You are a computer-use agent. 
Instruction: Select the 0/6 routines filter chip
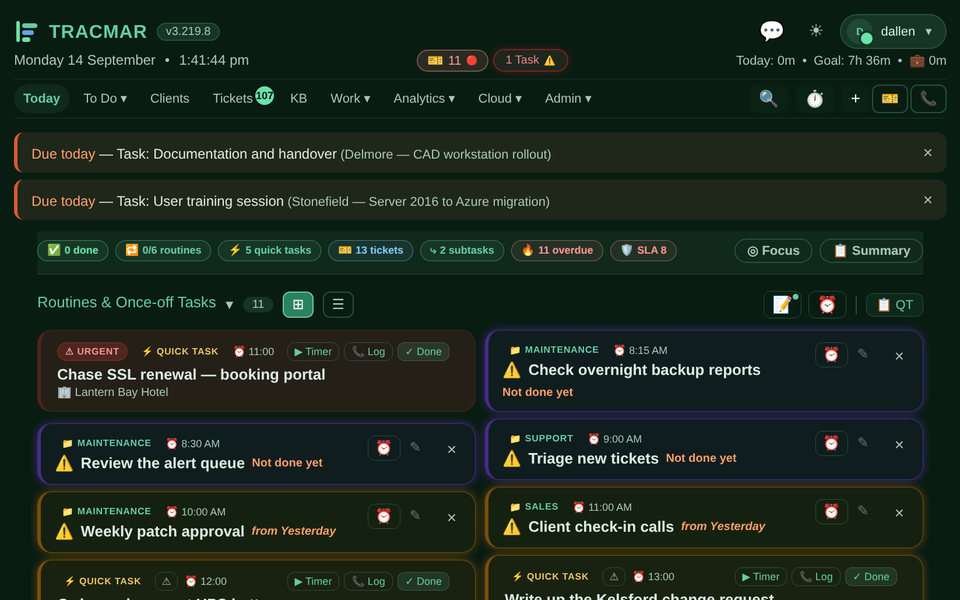tap(163, 250)
